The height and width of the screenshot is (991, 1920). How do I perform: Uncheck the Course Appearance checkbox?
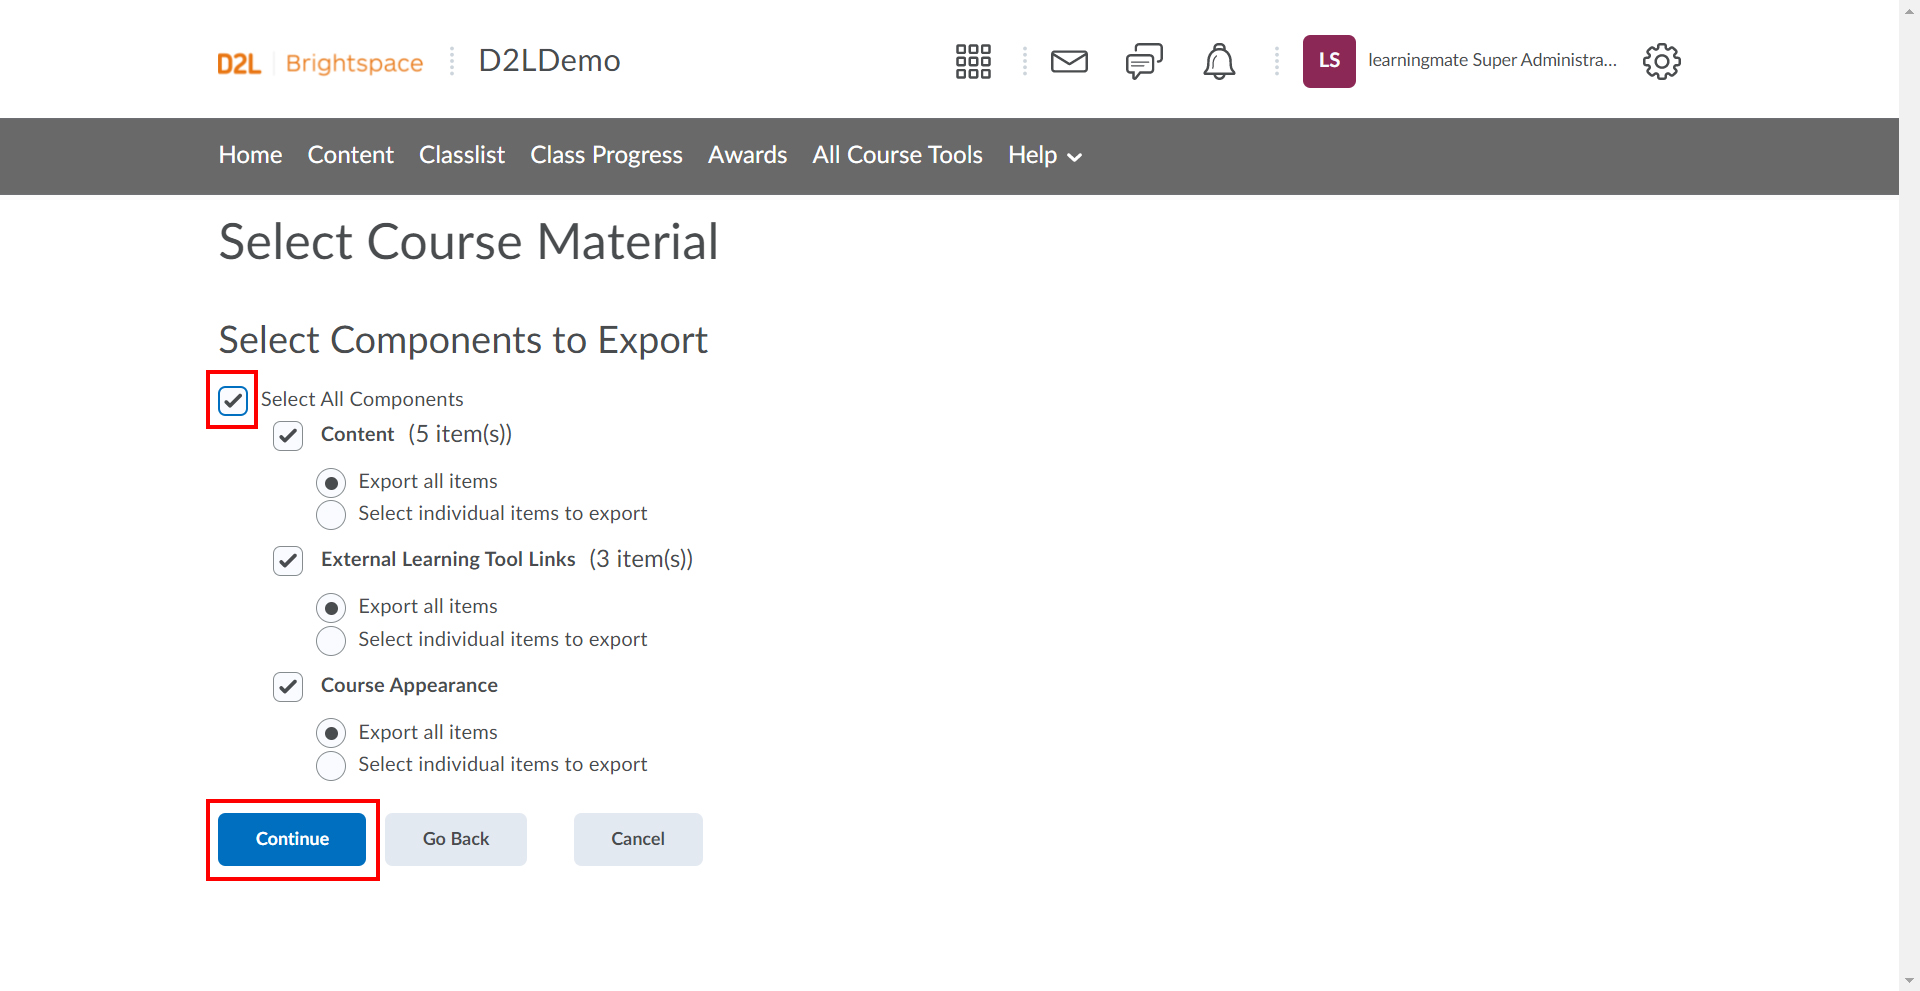pyautogui.click(x=288, y=686)
